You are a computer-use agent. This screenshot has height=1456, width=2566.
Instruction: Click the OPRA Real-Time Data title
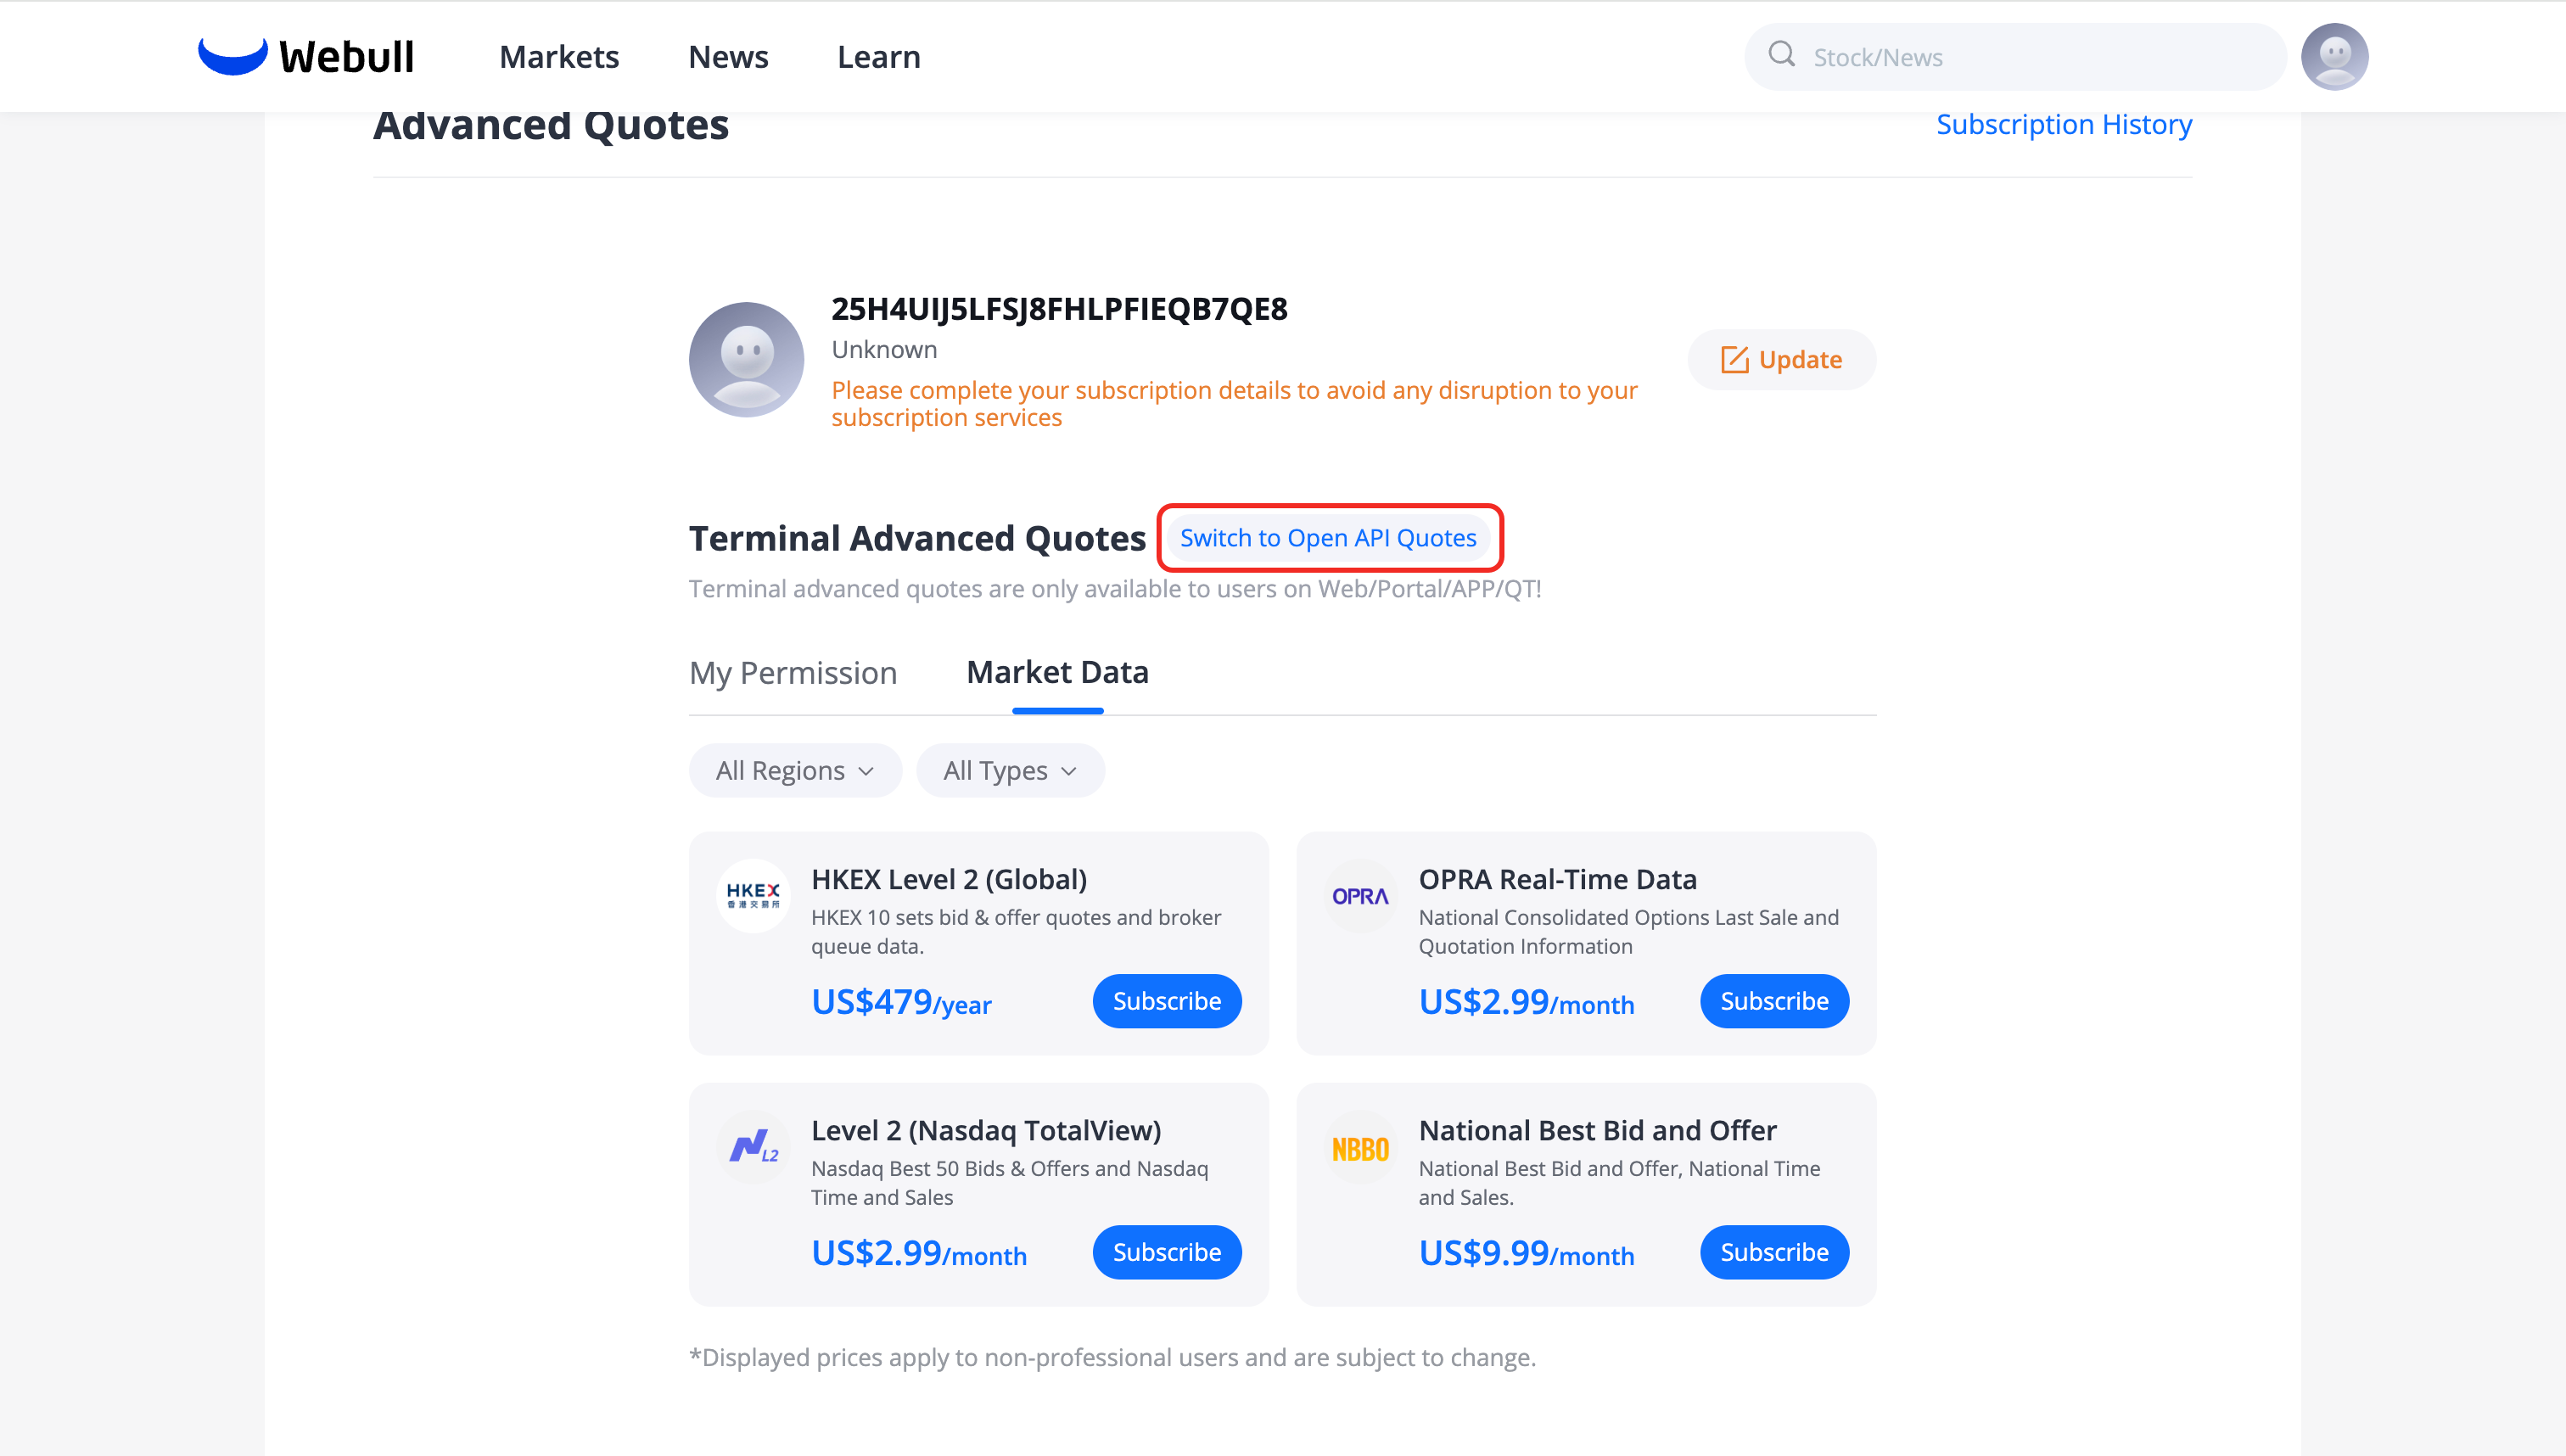coord(1558,879)
